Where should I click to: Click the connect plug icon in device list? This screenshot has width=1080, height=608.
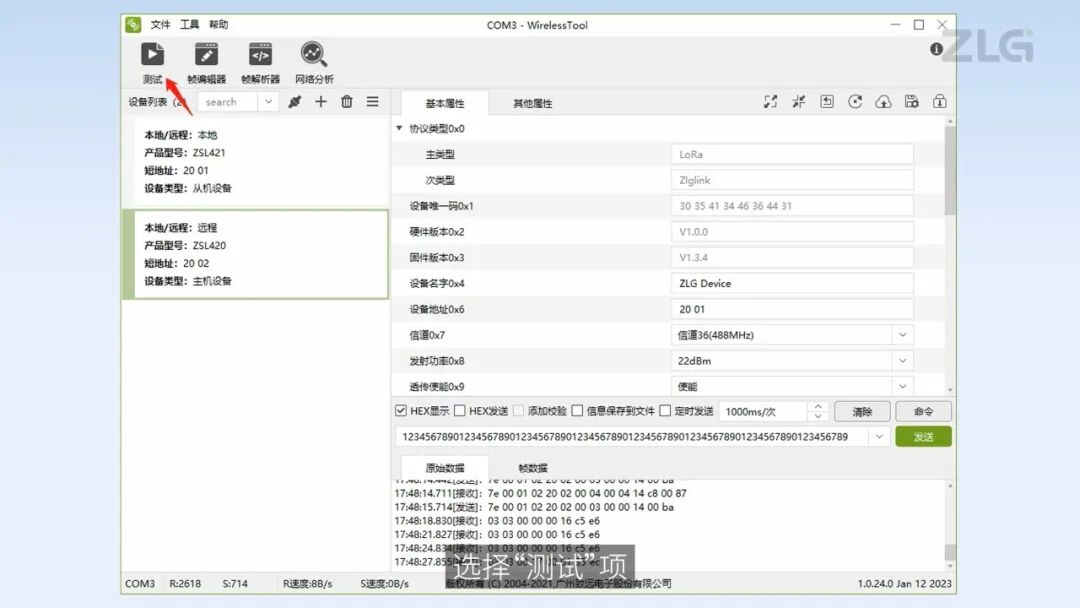pos(295,102)
